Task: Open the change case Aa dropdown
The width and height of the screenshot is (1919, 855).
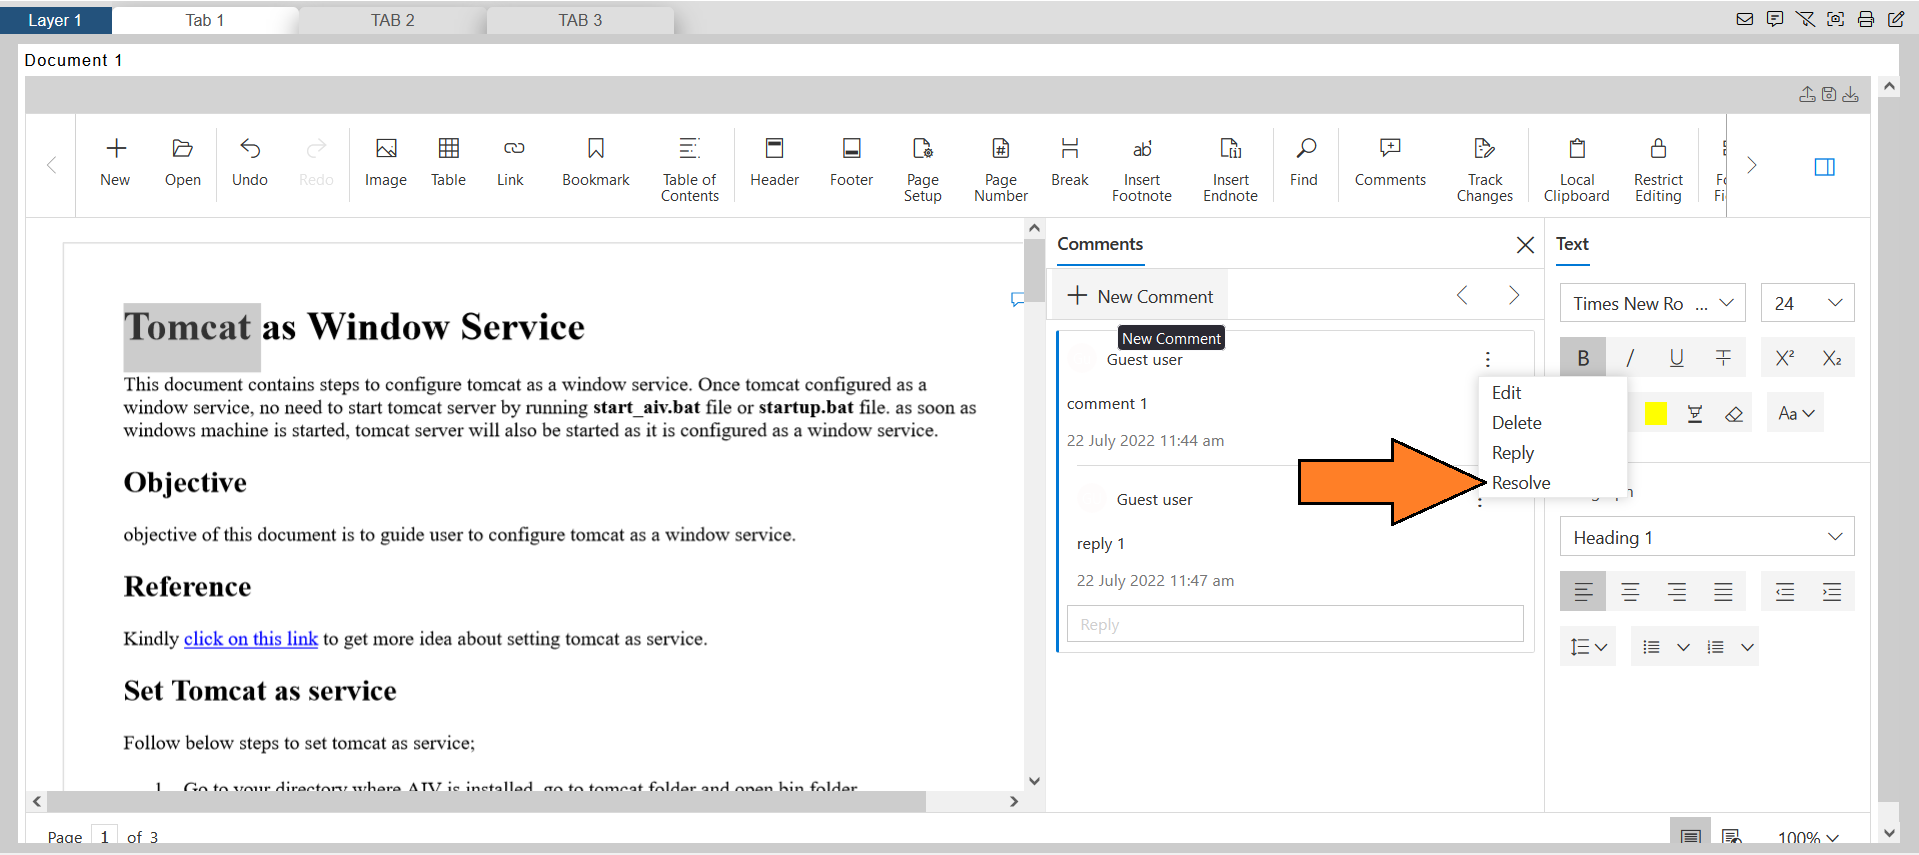Action: click(x=1796, y=413)
